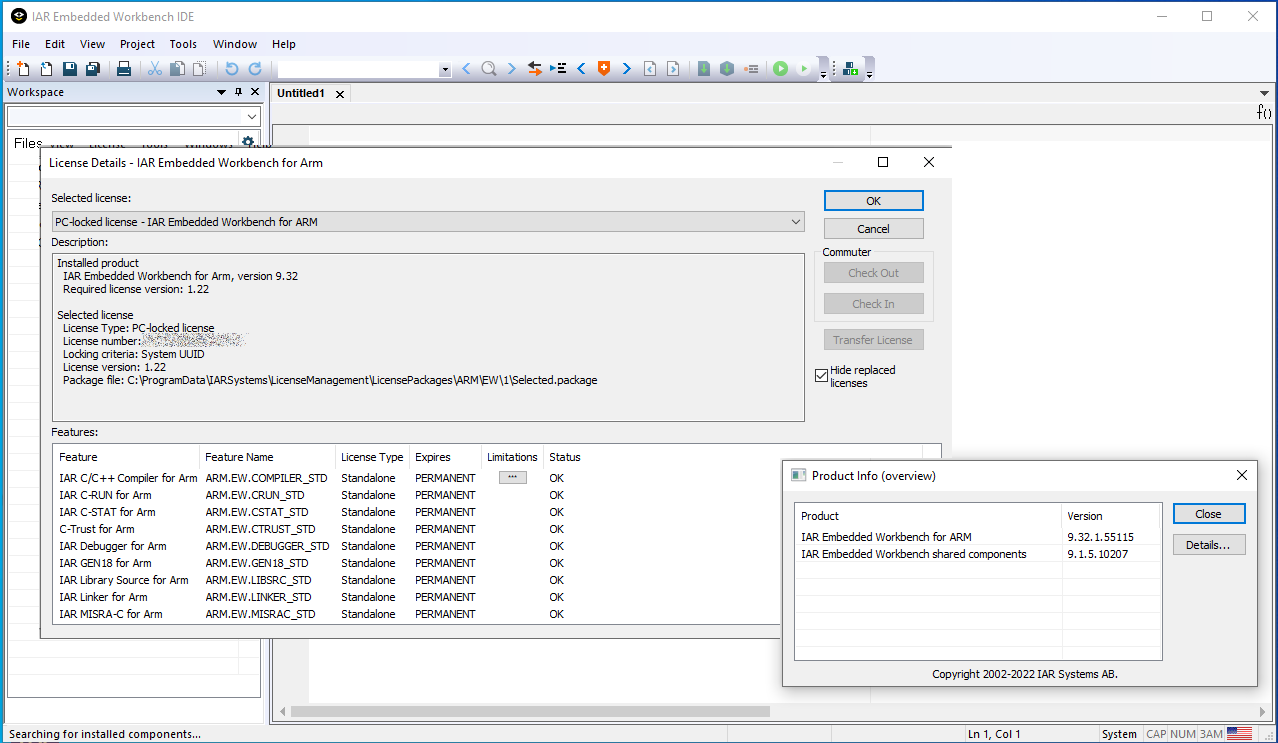This screenshot has width=1278, height=743.
Task: Click the Cut scissors icon
Action: [x=155, y=69]
